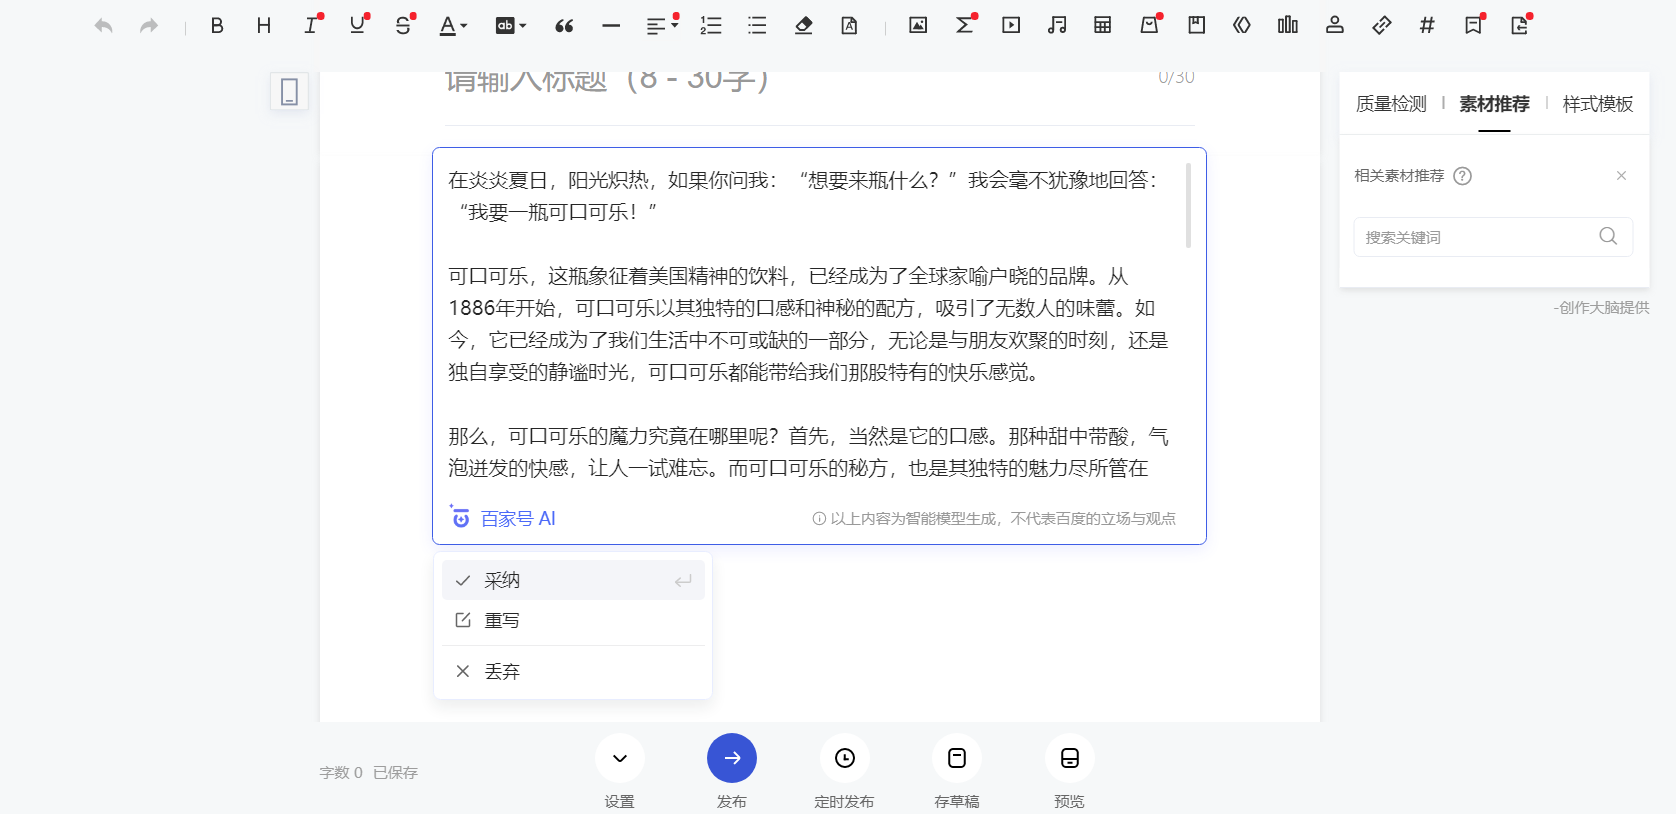
Task: Click the hashtag topic icon
Action: pyautogui.click(x=1427, y=26)
